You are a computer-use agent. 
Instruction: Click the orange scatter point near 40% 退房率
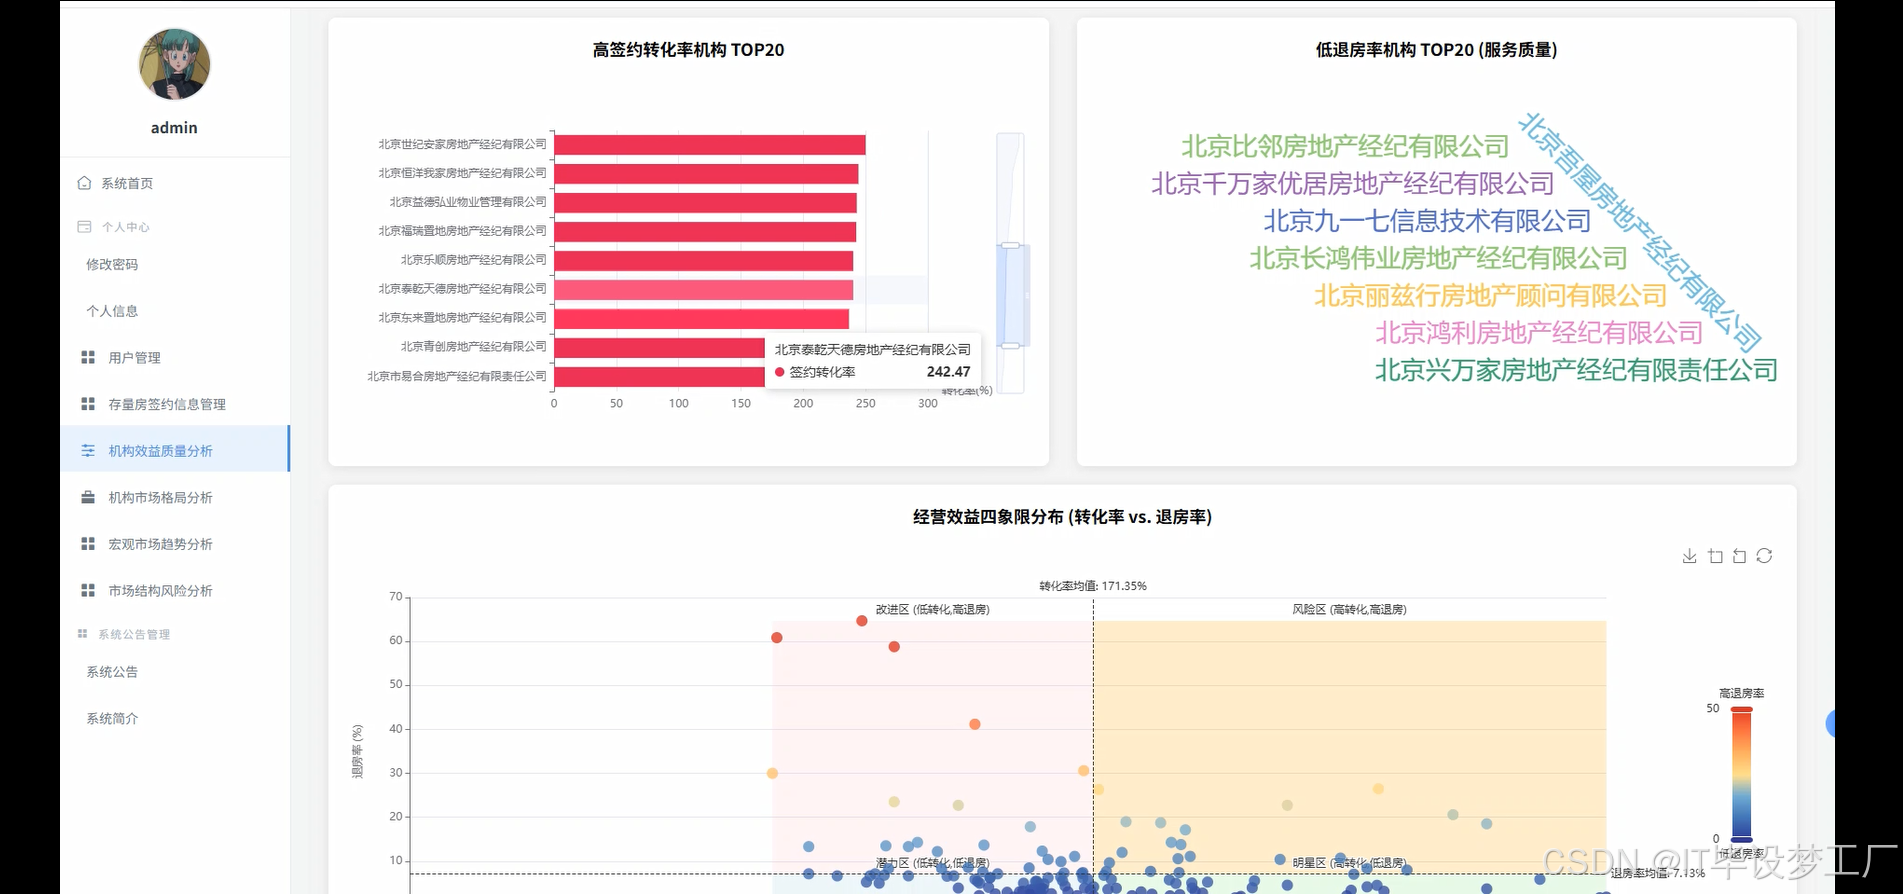(x=975, y=724)
